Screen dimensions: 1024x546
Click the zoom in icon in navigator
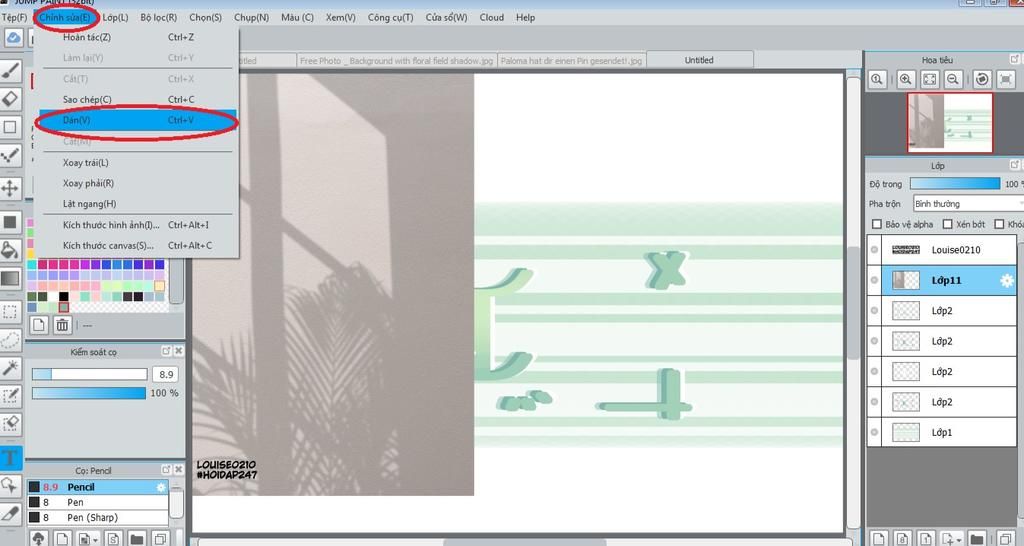905,79
